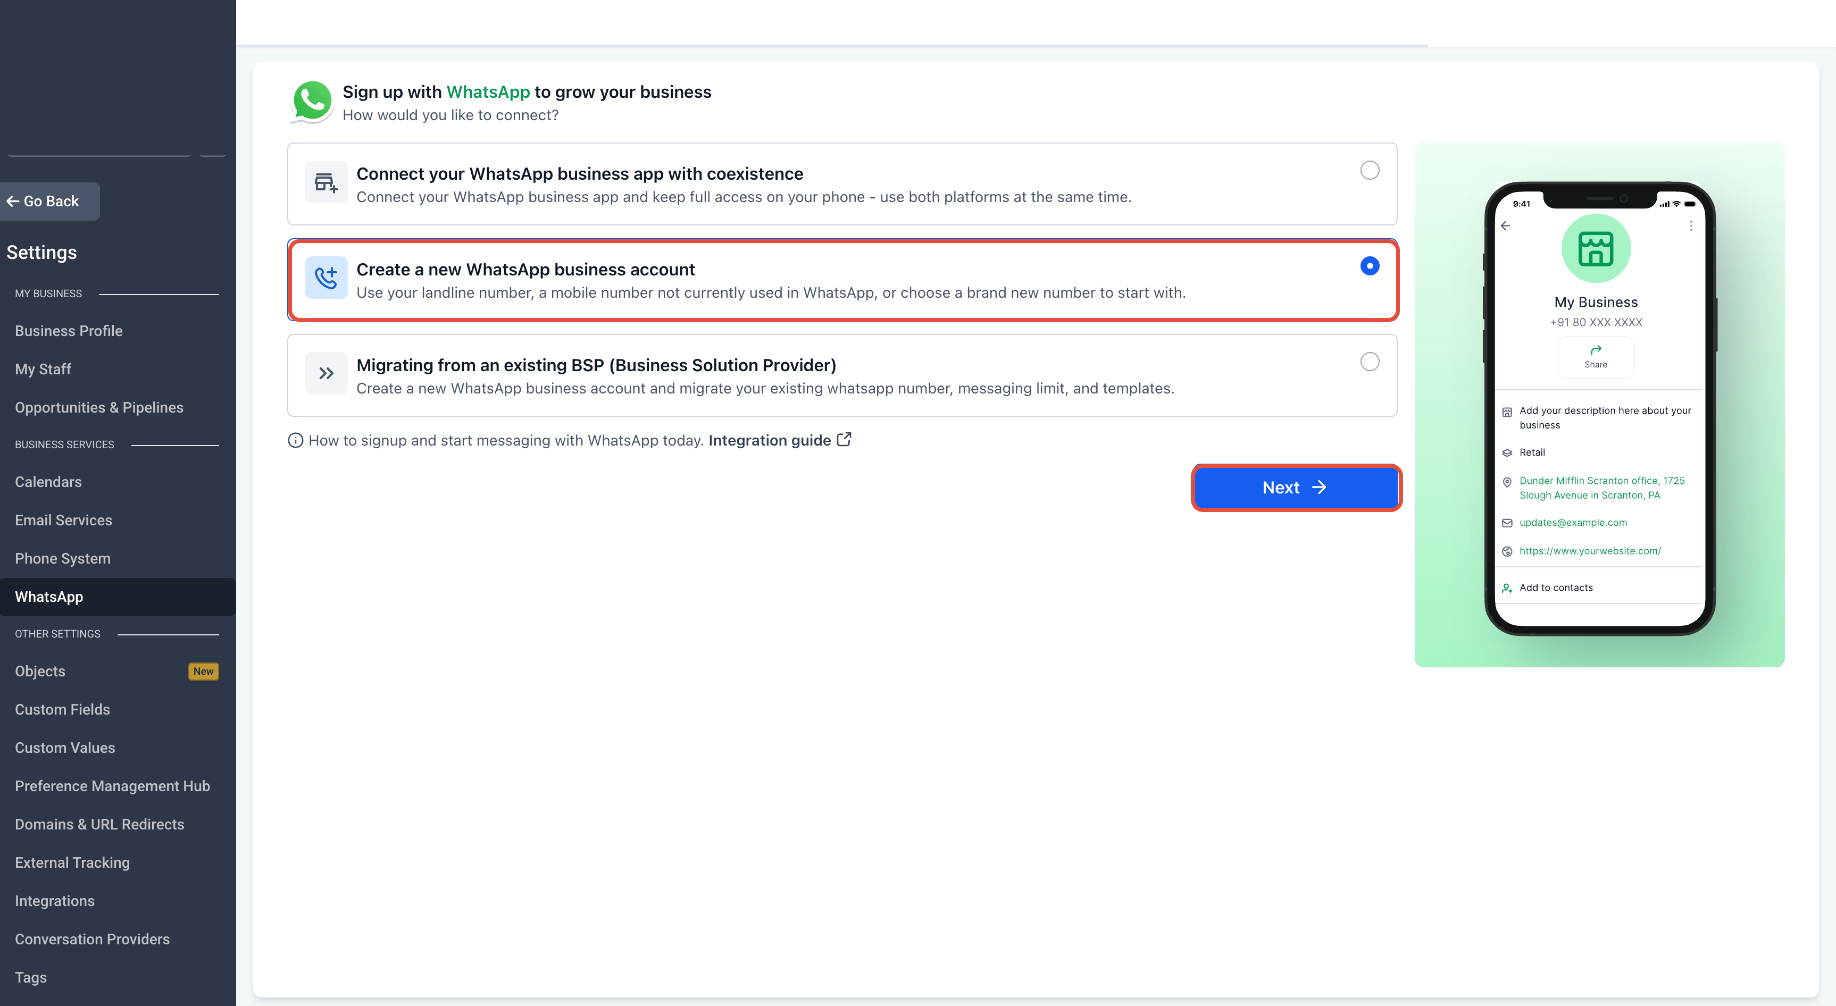Image resolution: width=1836 pixels, height=1006 pixels.
Task: Open Domains & URL Redirects
Action: [99, 825]
